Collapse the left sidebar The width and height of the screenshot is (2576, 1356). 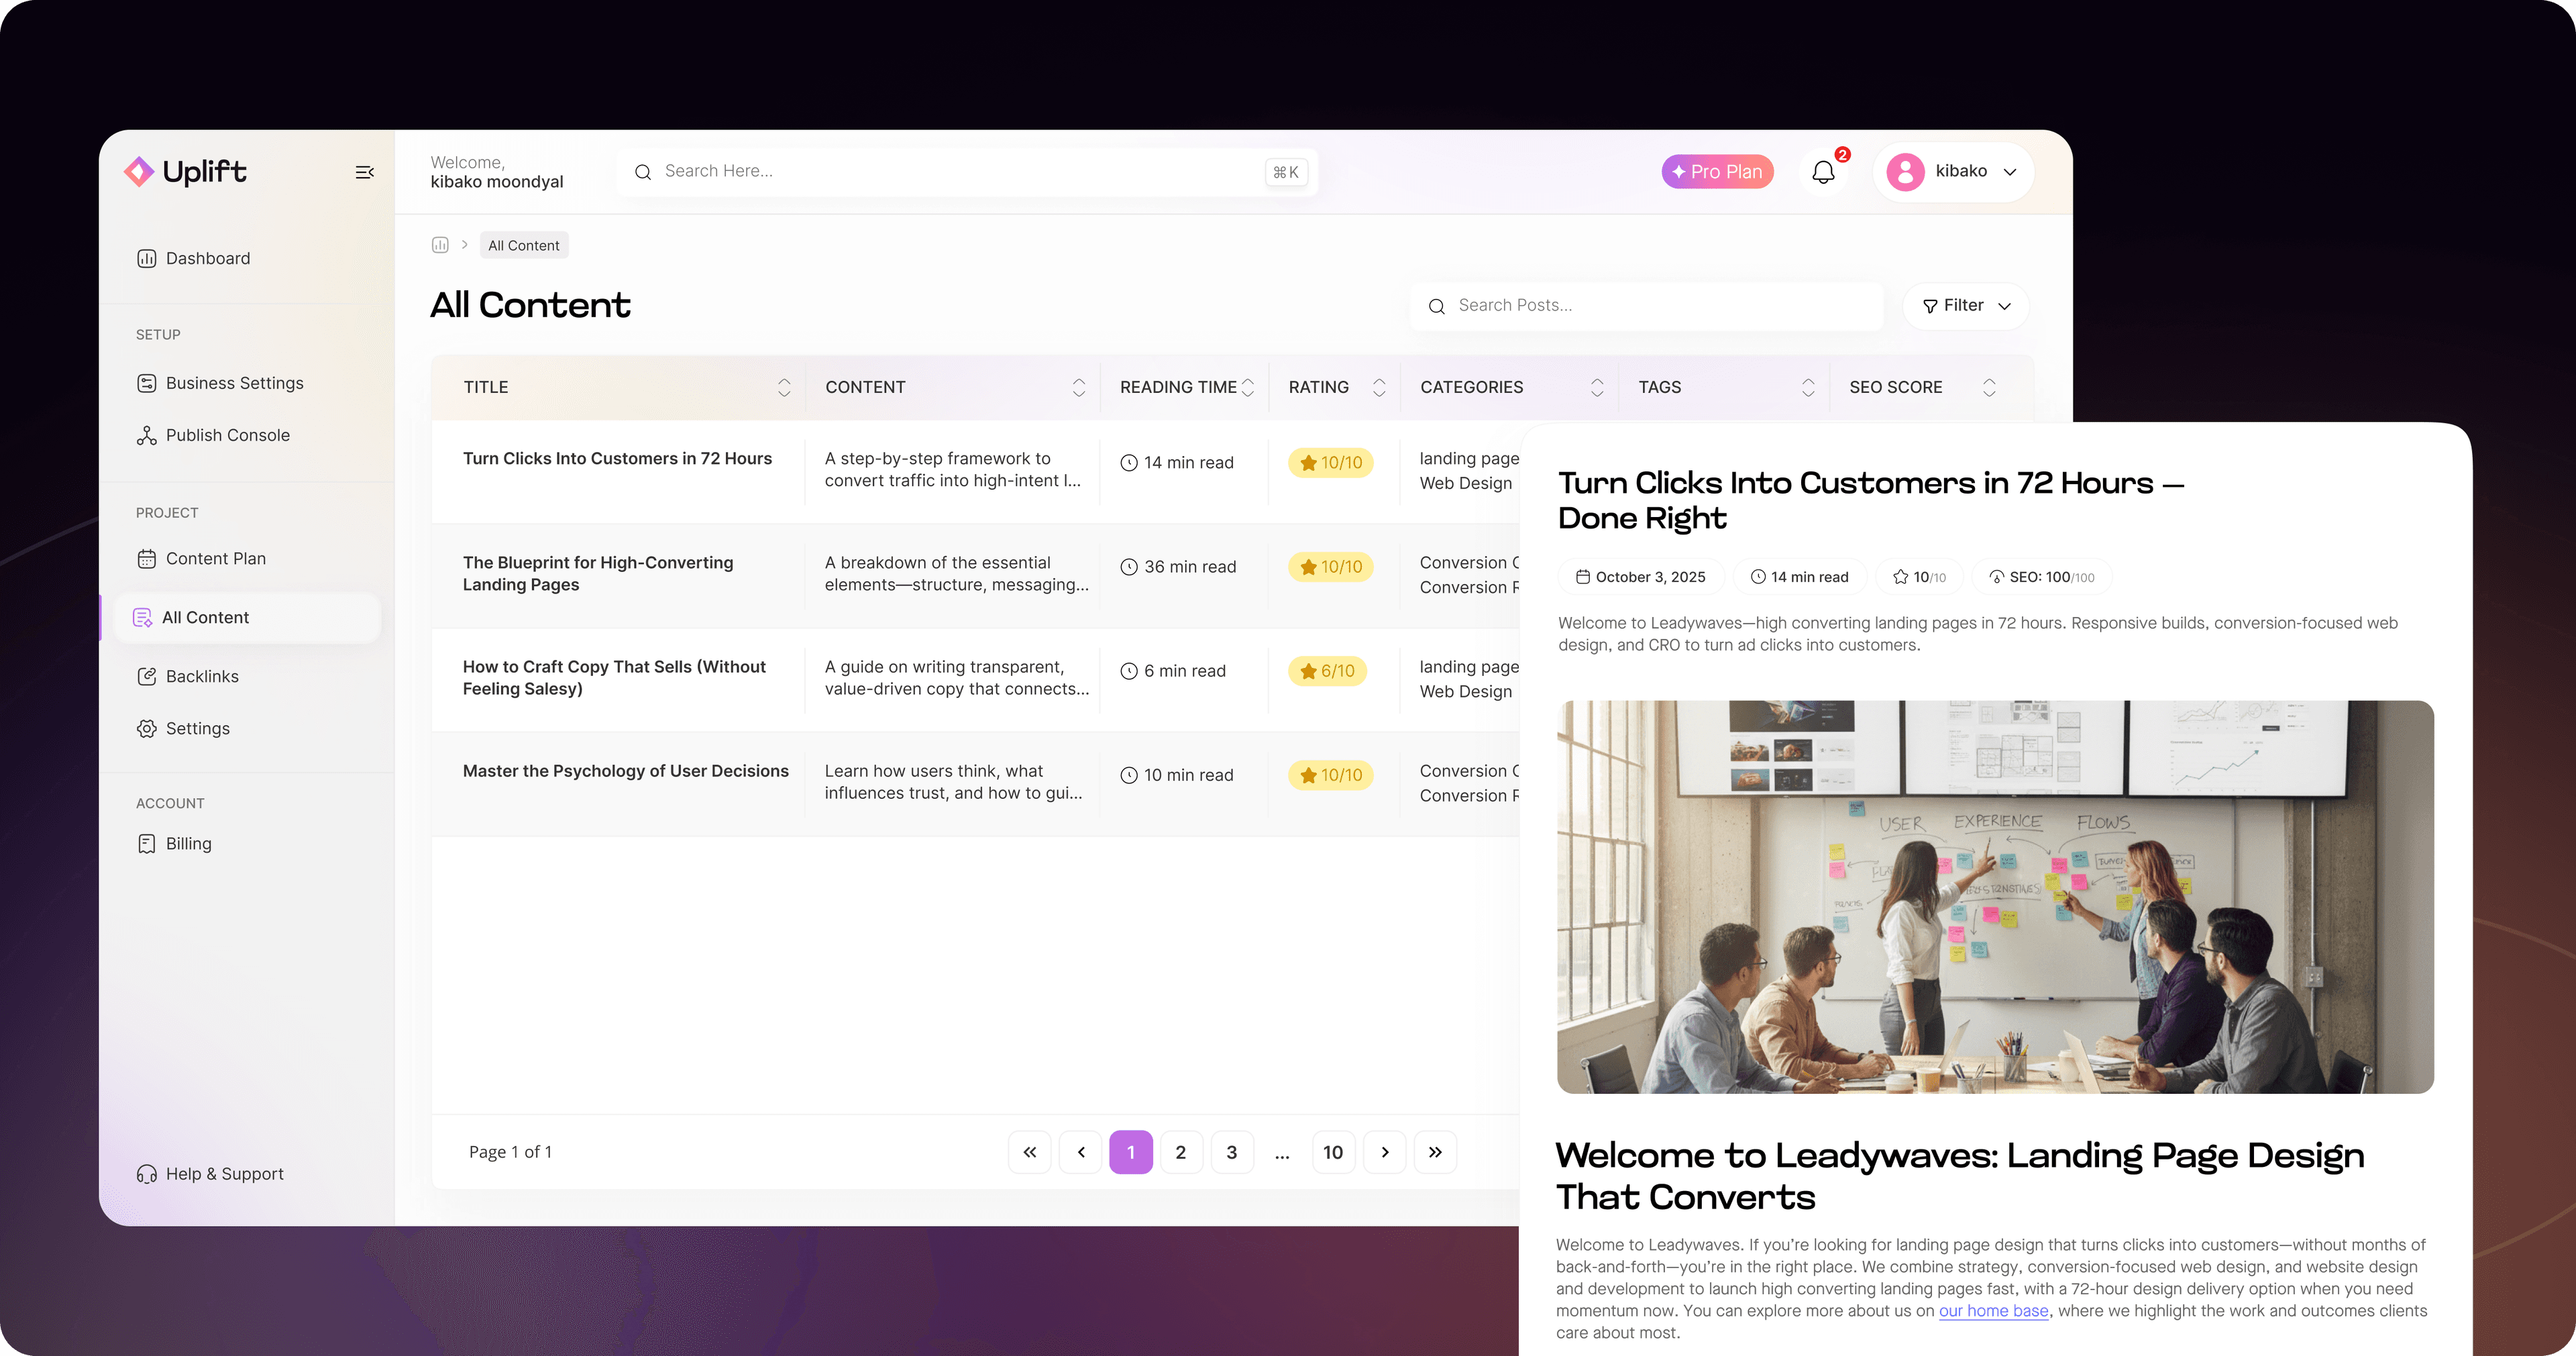click(364, 171)
